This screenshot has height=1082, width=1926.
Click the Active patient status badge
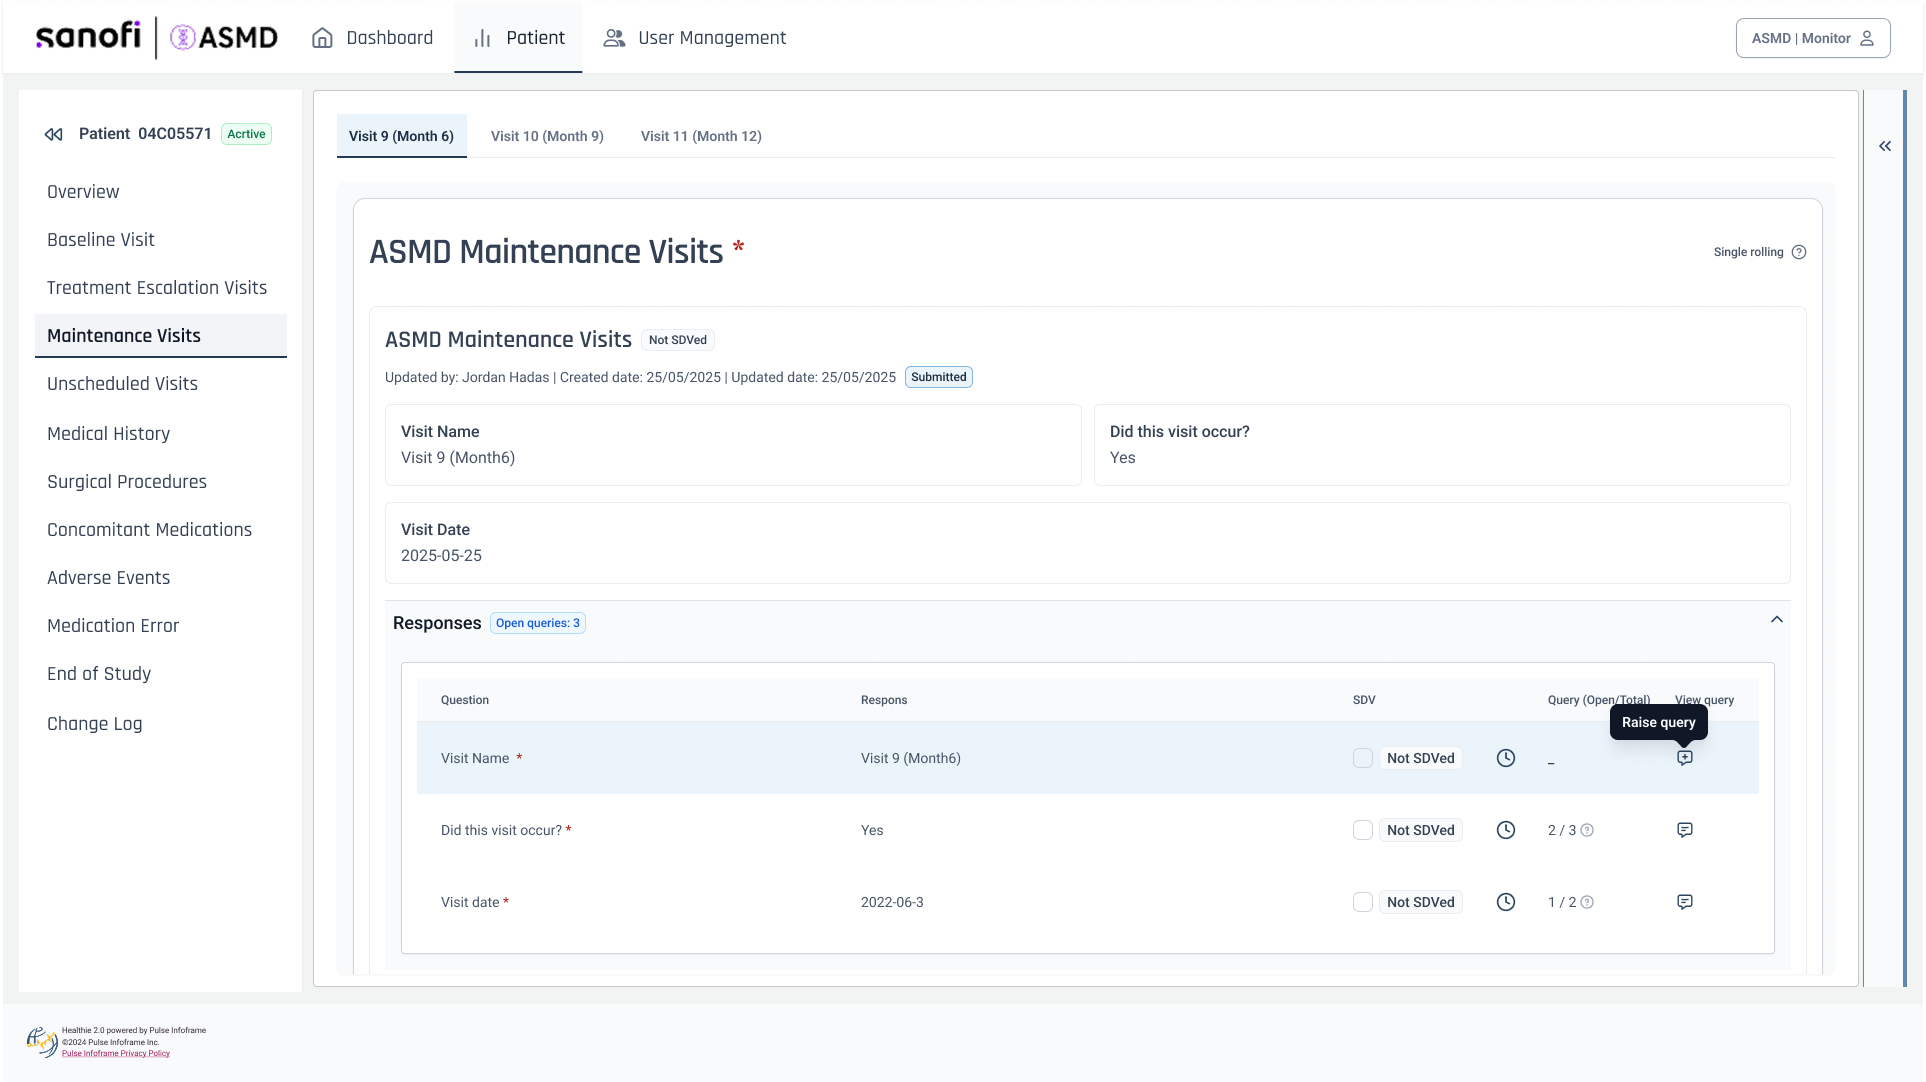[x=246, y=134]
